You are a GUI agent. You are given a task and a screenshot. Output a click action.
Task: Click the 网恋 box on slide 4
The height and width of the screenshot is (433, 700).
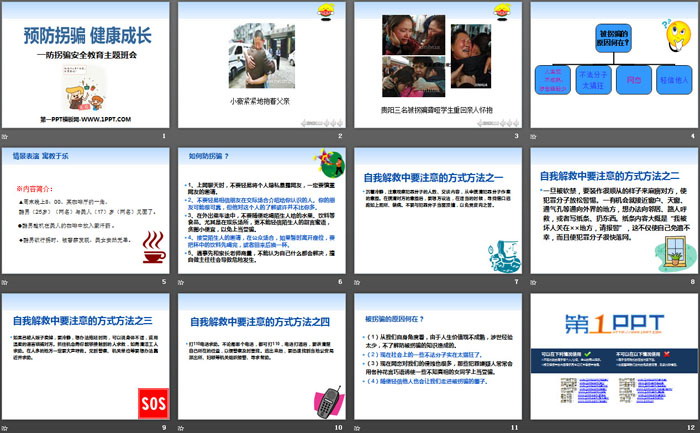632,76
